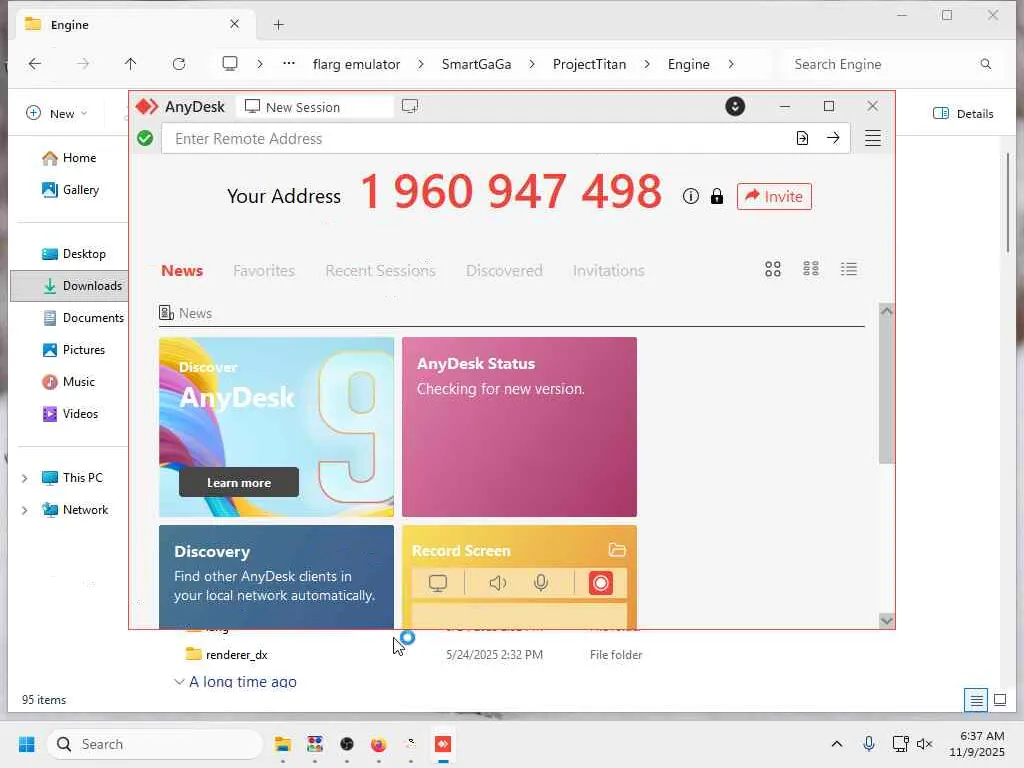Select the News tab
Viewport: 1024px width, 768px height.
point(182,270)
